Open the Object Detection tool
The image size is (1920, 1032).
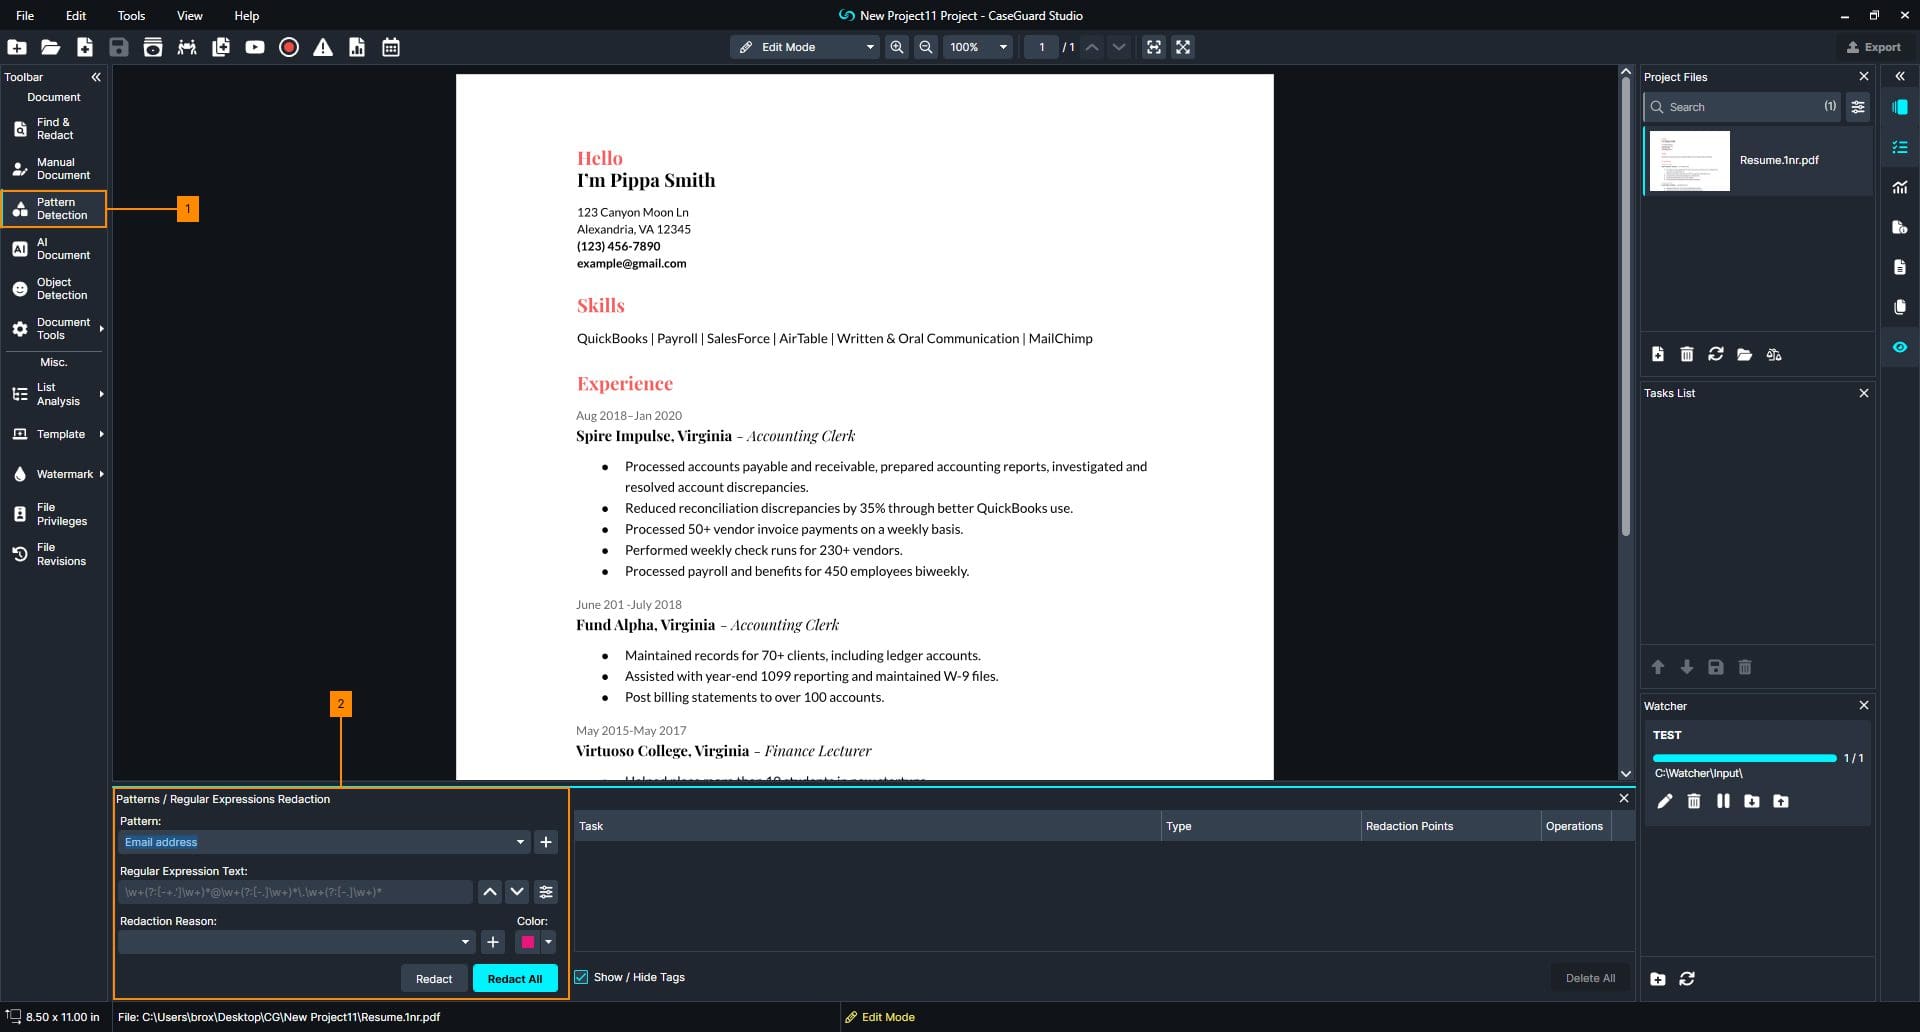pyautogui.click(x=54, y=289)
